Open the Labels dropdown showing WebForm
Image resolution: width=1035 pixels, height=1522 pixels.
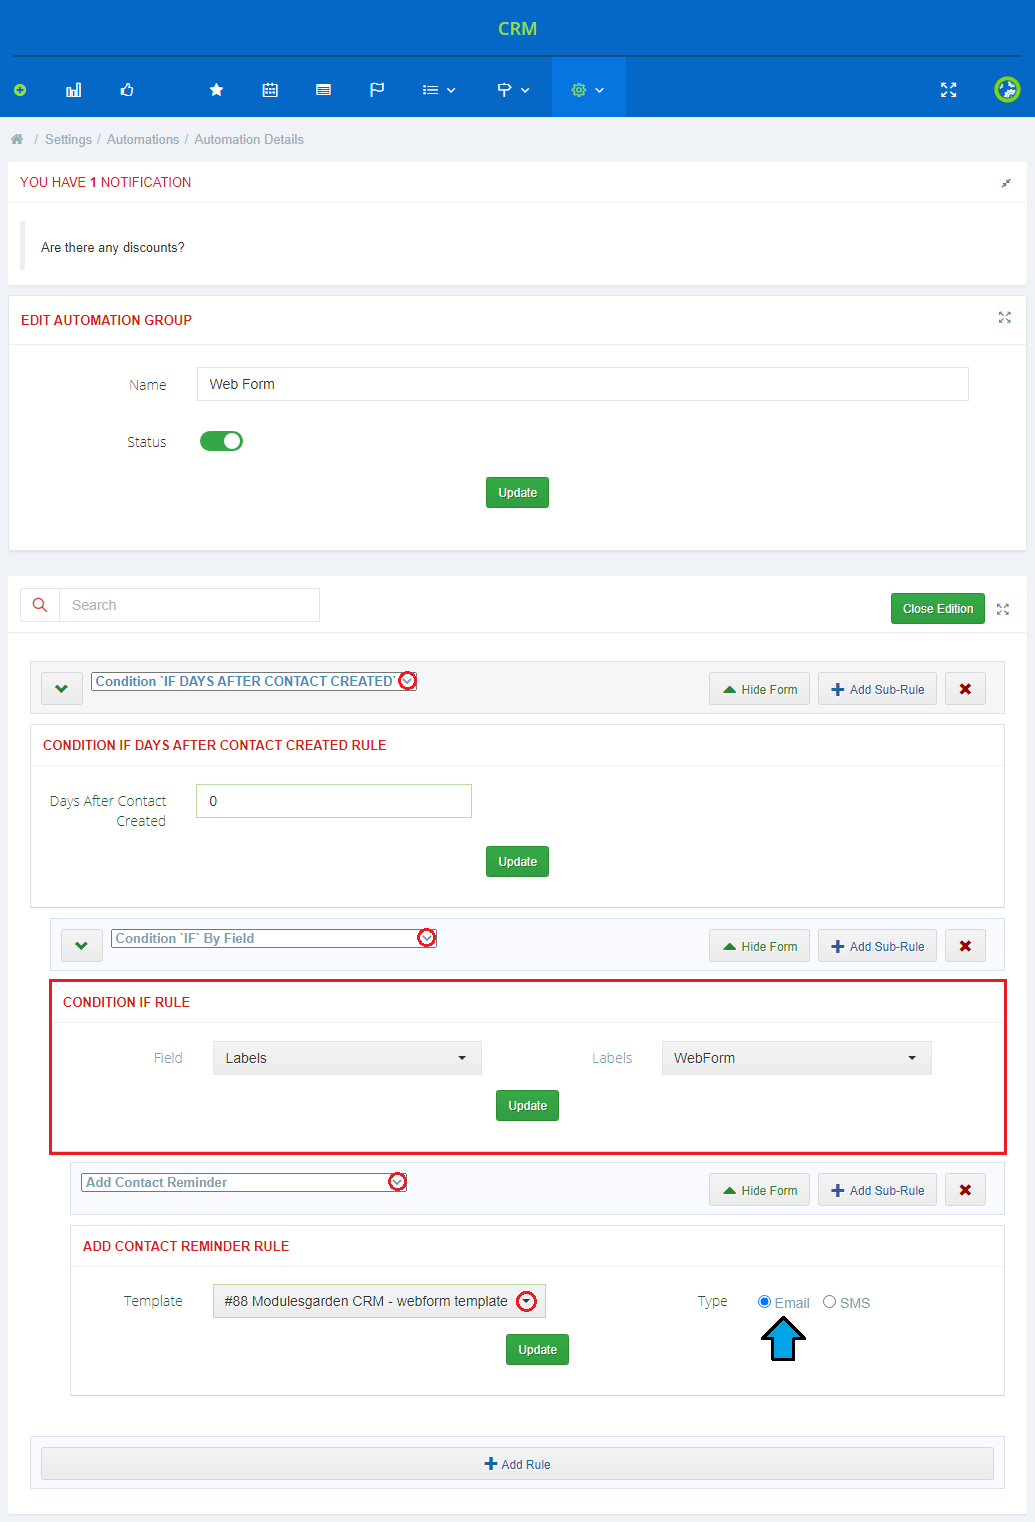[796, 1058]
